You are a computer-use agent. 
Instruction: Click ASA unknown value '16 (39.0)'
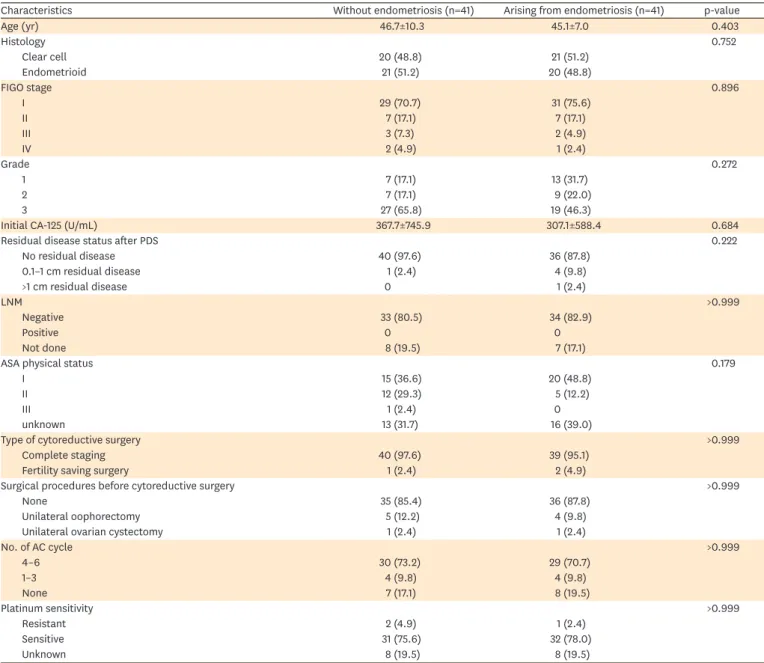571,425
